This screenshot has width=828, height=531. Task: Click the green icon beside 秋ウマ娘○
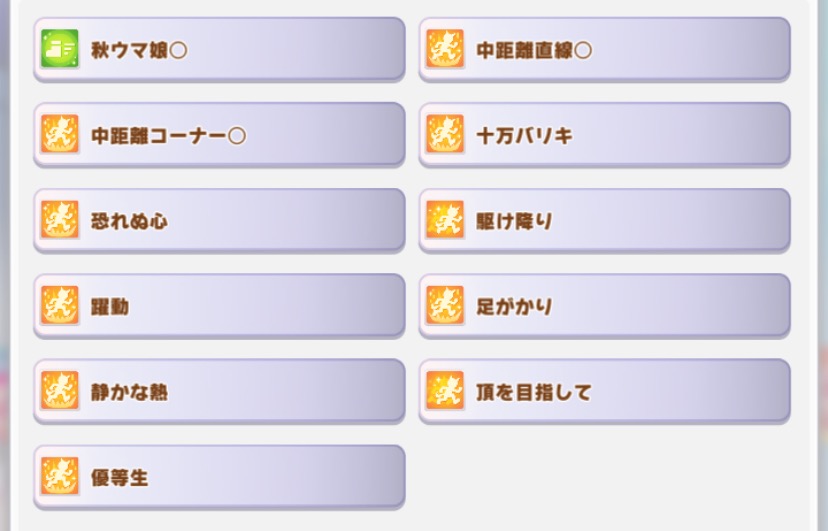(x=59, y=49)
